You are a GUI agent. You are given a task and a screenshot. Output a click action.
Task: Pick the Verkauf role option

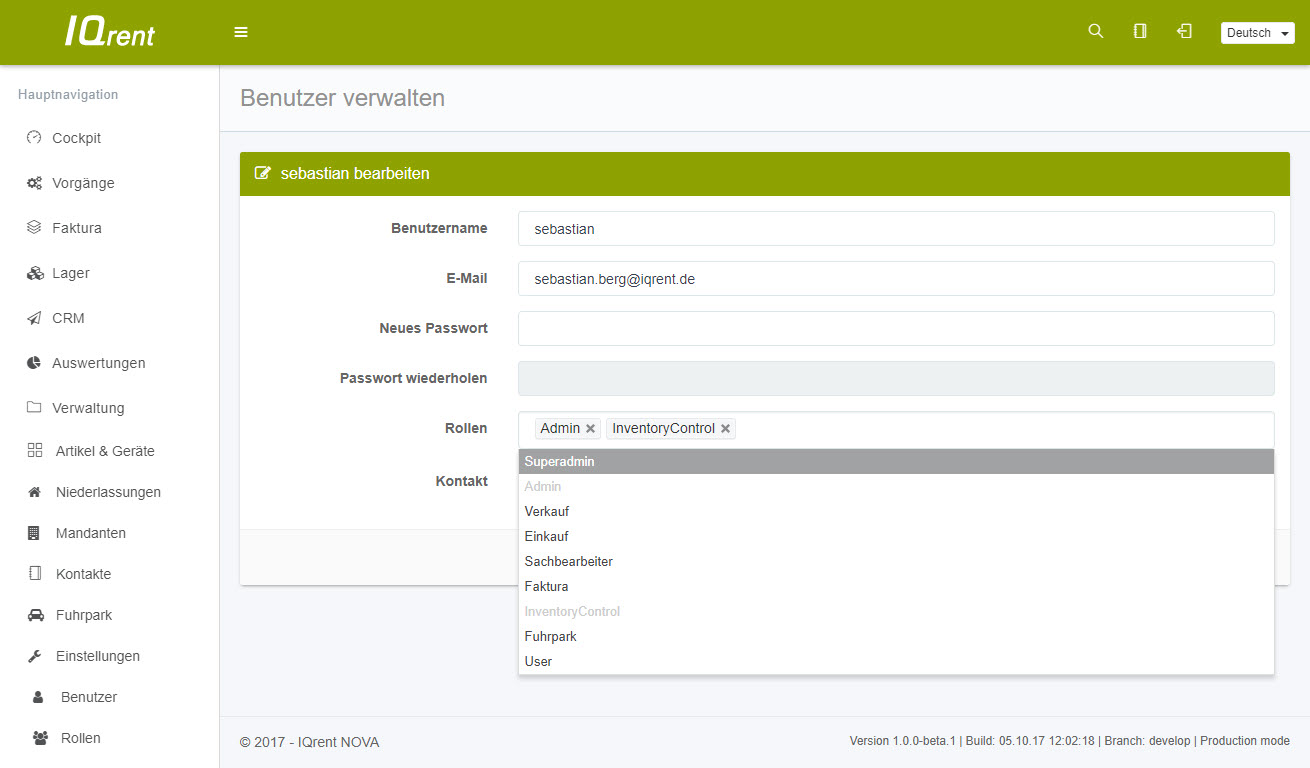pos(546,511)
